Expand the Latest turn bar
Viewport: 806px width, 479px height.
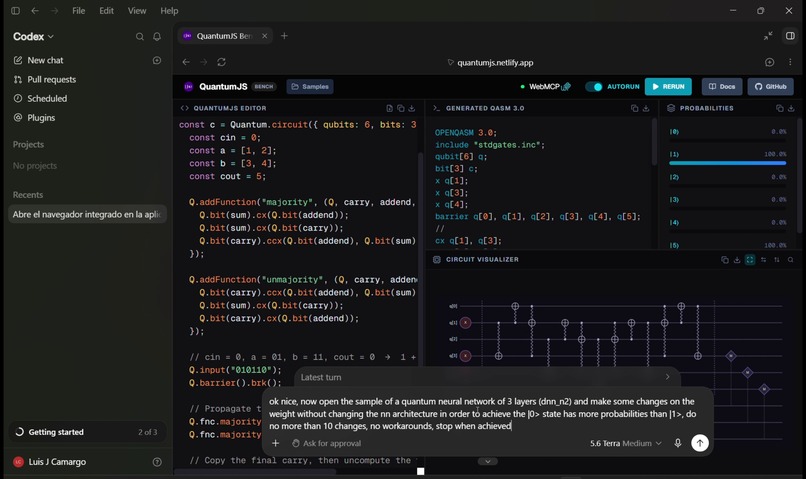(x=487, y=377)
